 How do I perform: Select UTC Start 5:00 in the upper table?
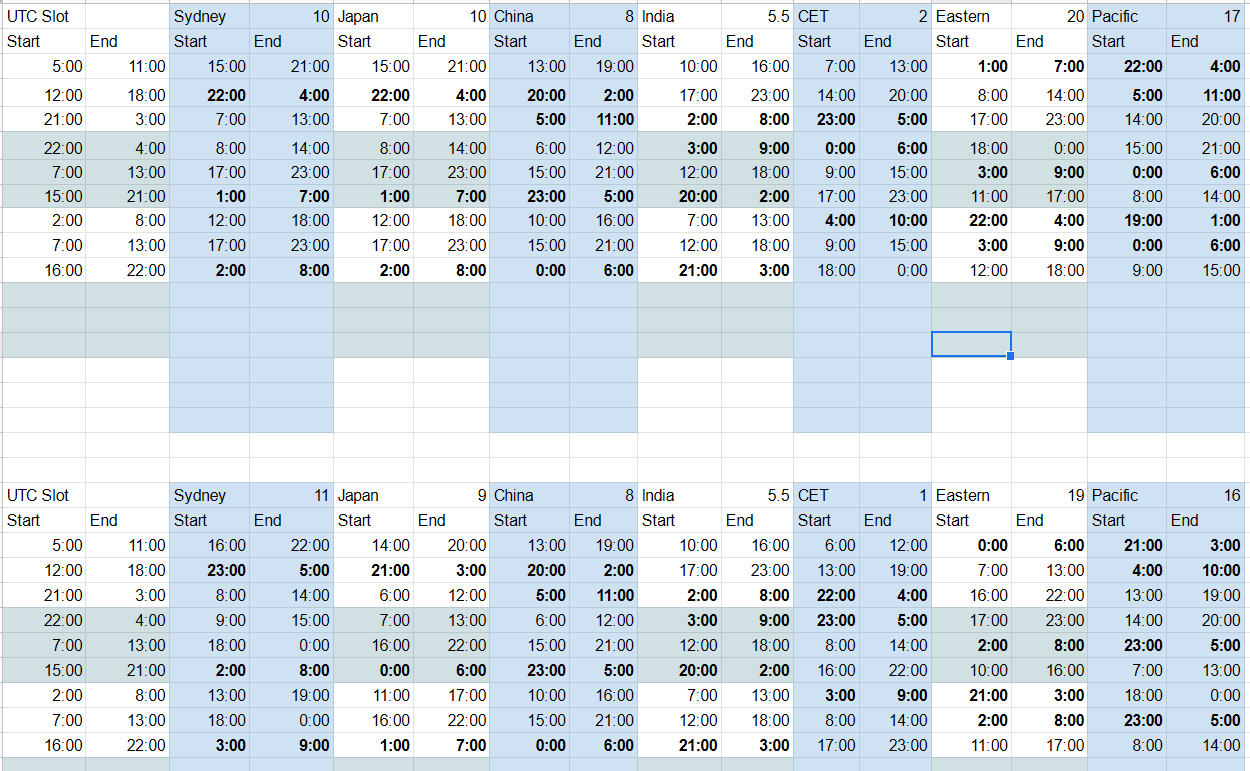43,66
